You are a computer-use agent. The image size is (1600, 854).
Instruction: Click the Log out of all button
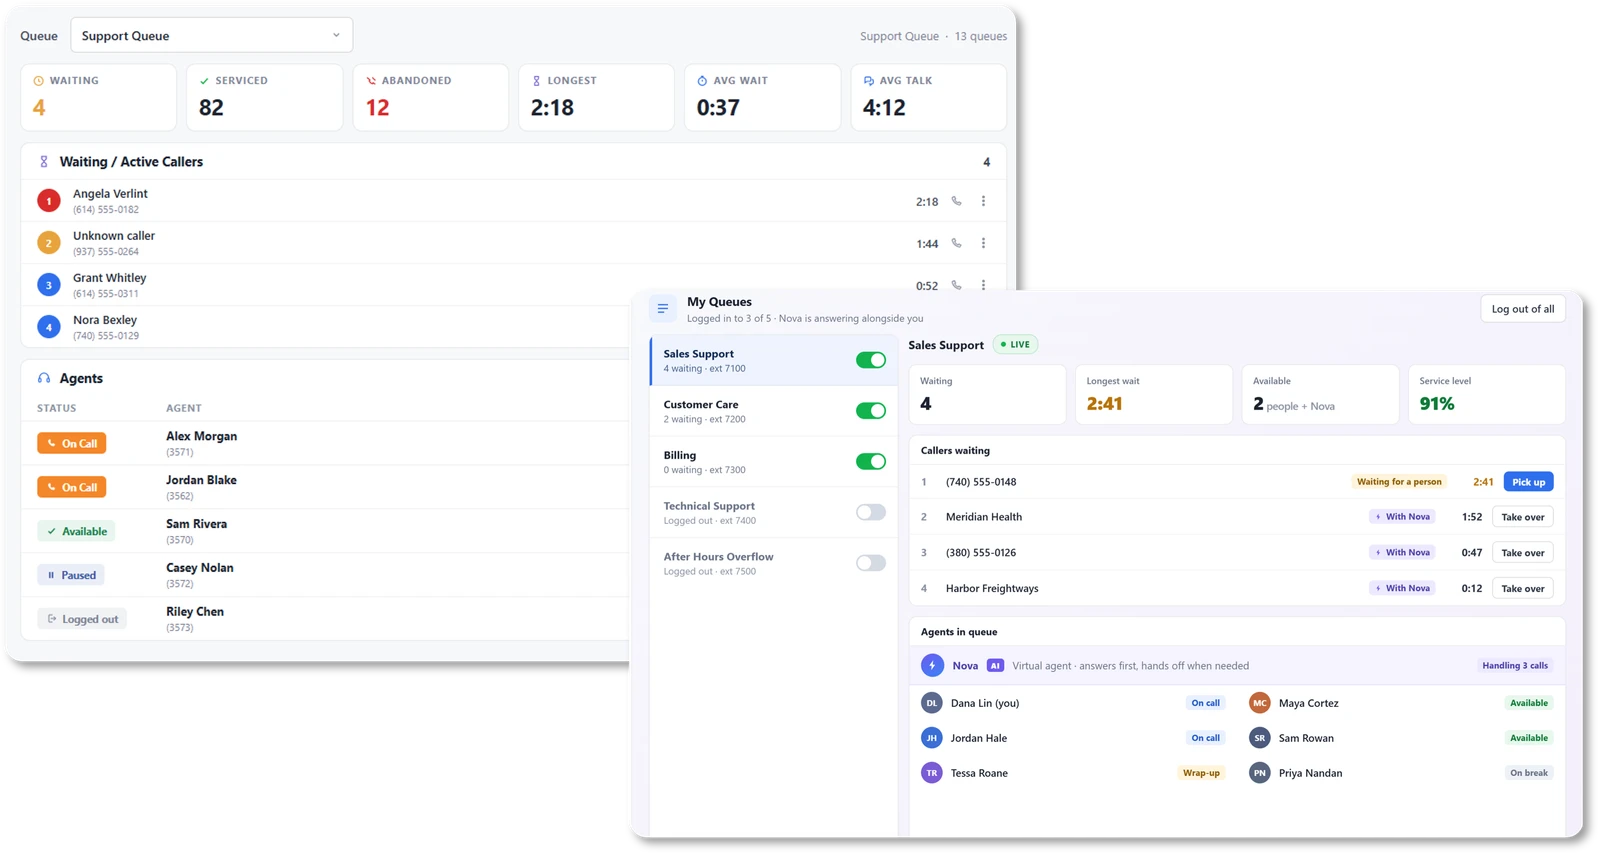1523,309
